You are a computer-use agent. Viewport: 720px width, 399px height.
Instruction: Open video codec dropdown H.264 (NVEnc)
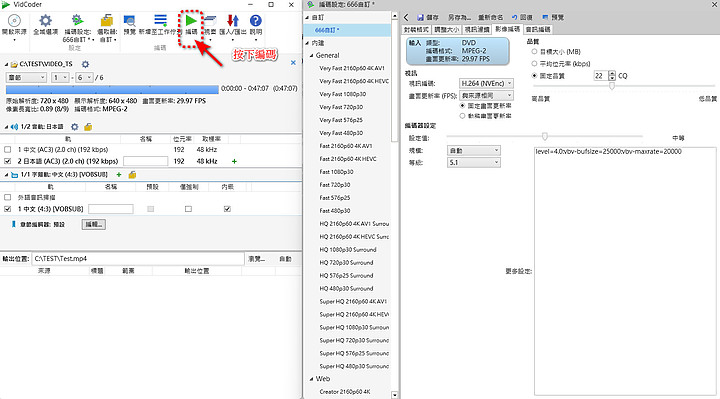(486, 84)
